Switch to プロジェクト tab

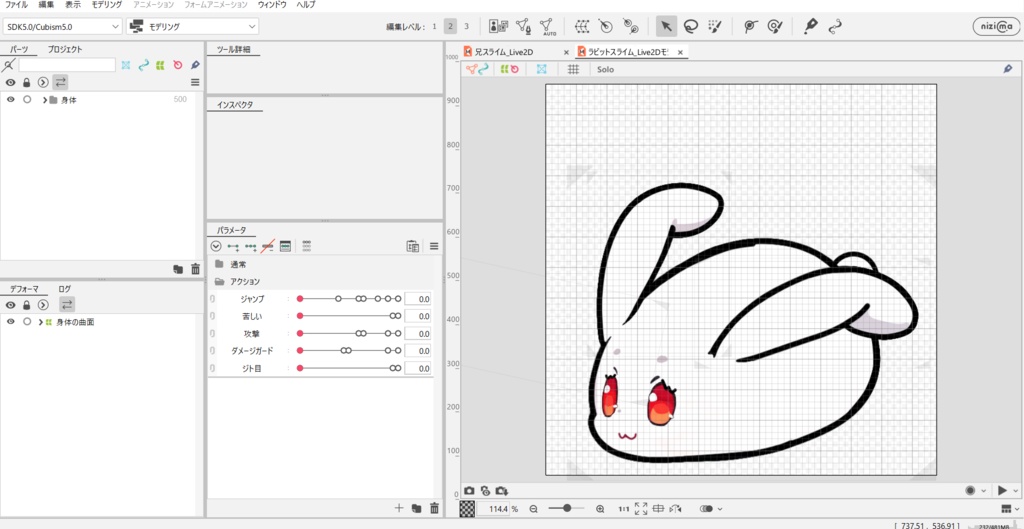pyautogui.click(x=65, y=50)
